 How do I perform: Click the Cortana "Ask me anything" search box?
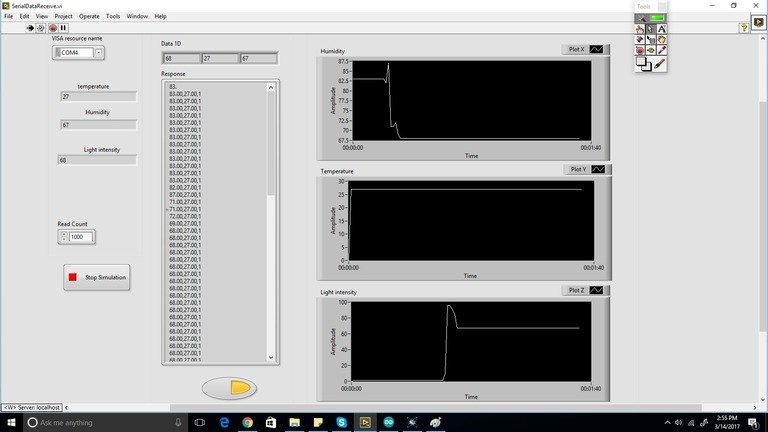[x=105, y=422]
